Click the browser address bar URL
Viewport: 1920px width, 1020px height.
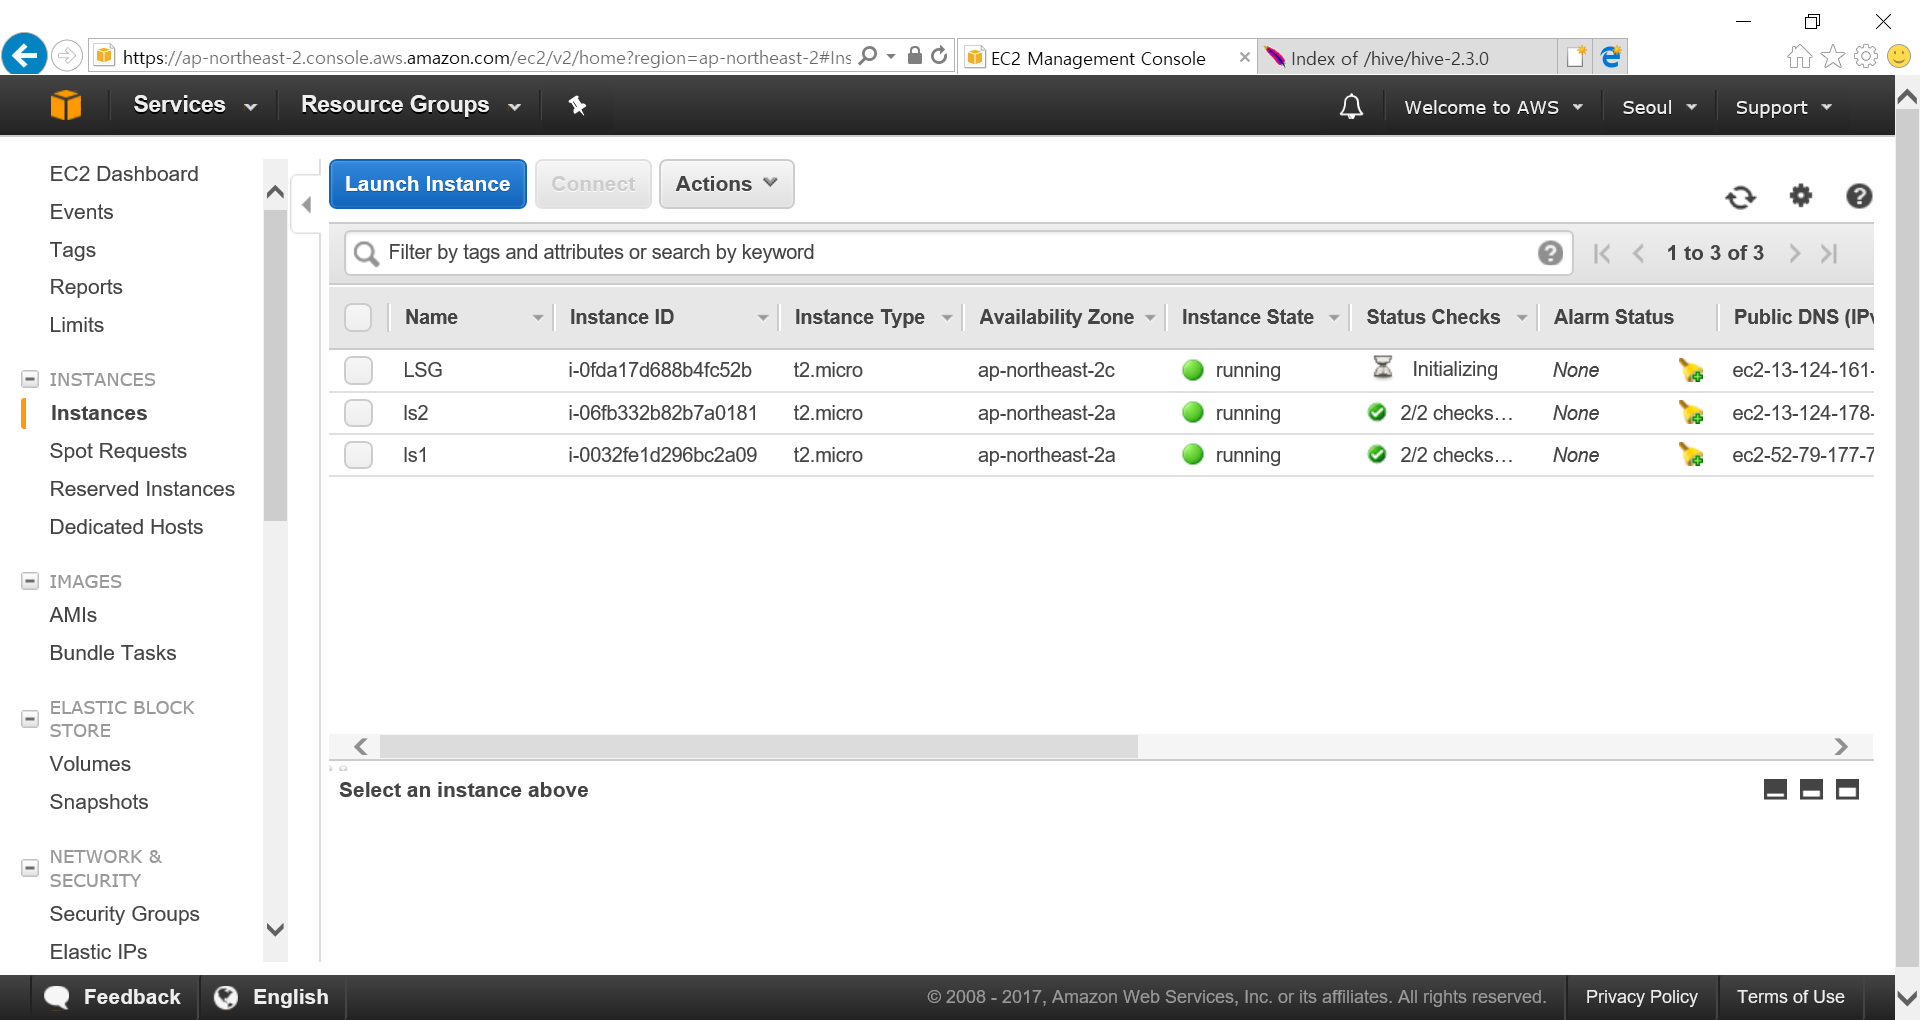486,58
